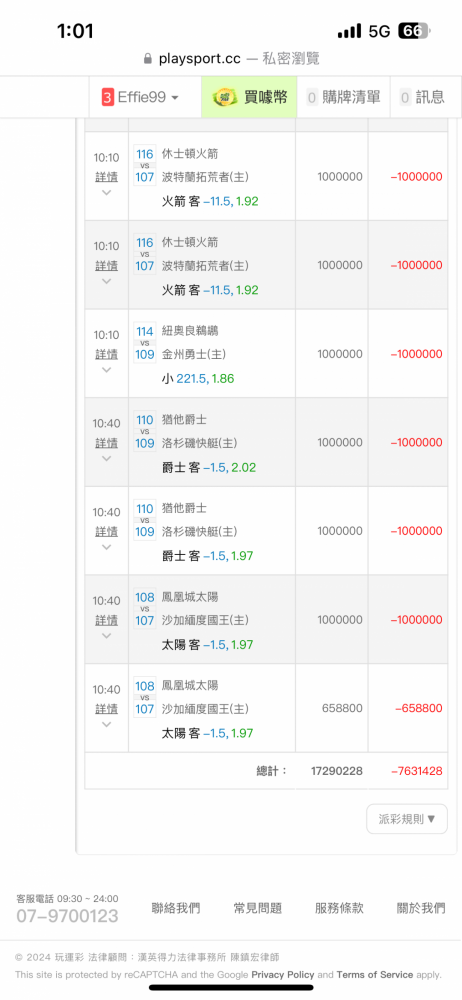Open 詳情 for Jazz bet at 2.02 odds

[x=107, y=443]
